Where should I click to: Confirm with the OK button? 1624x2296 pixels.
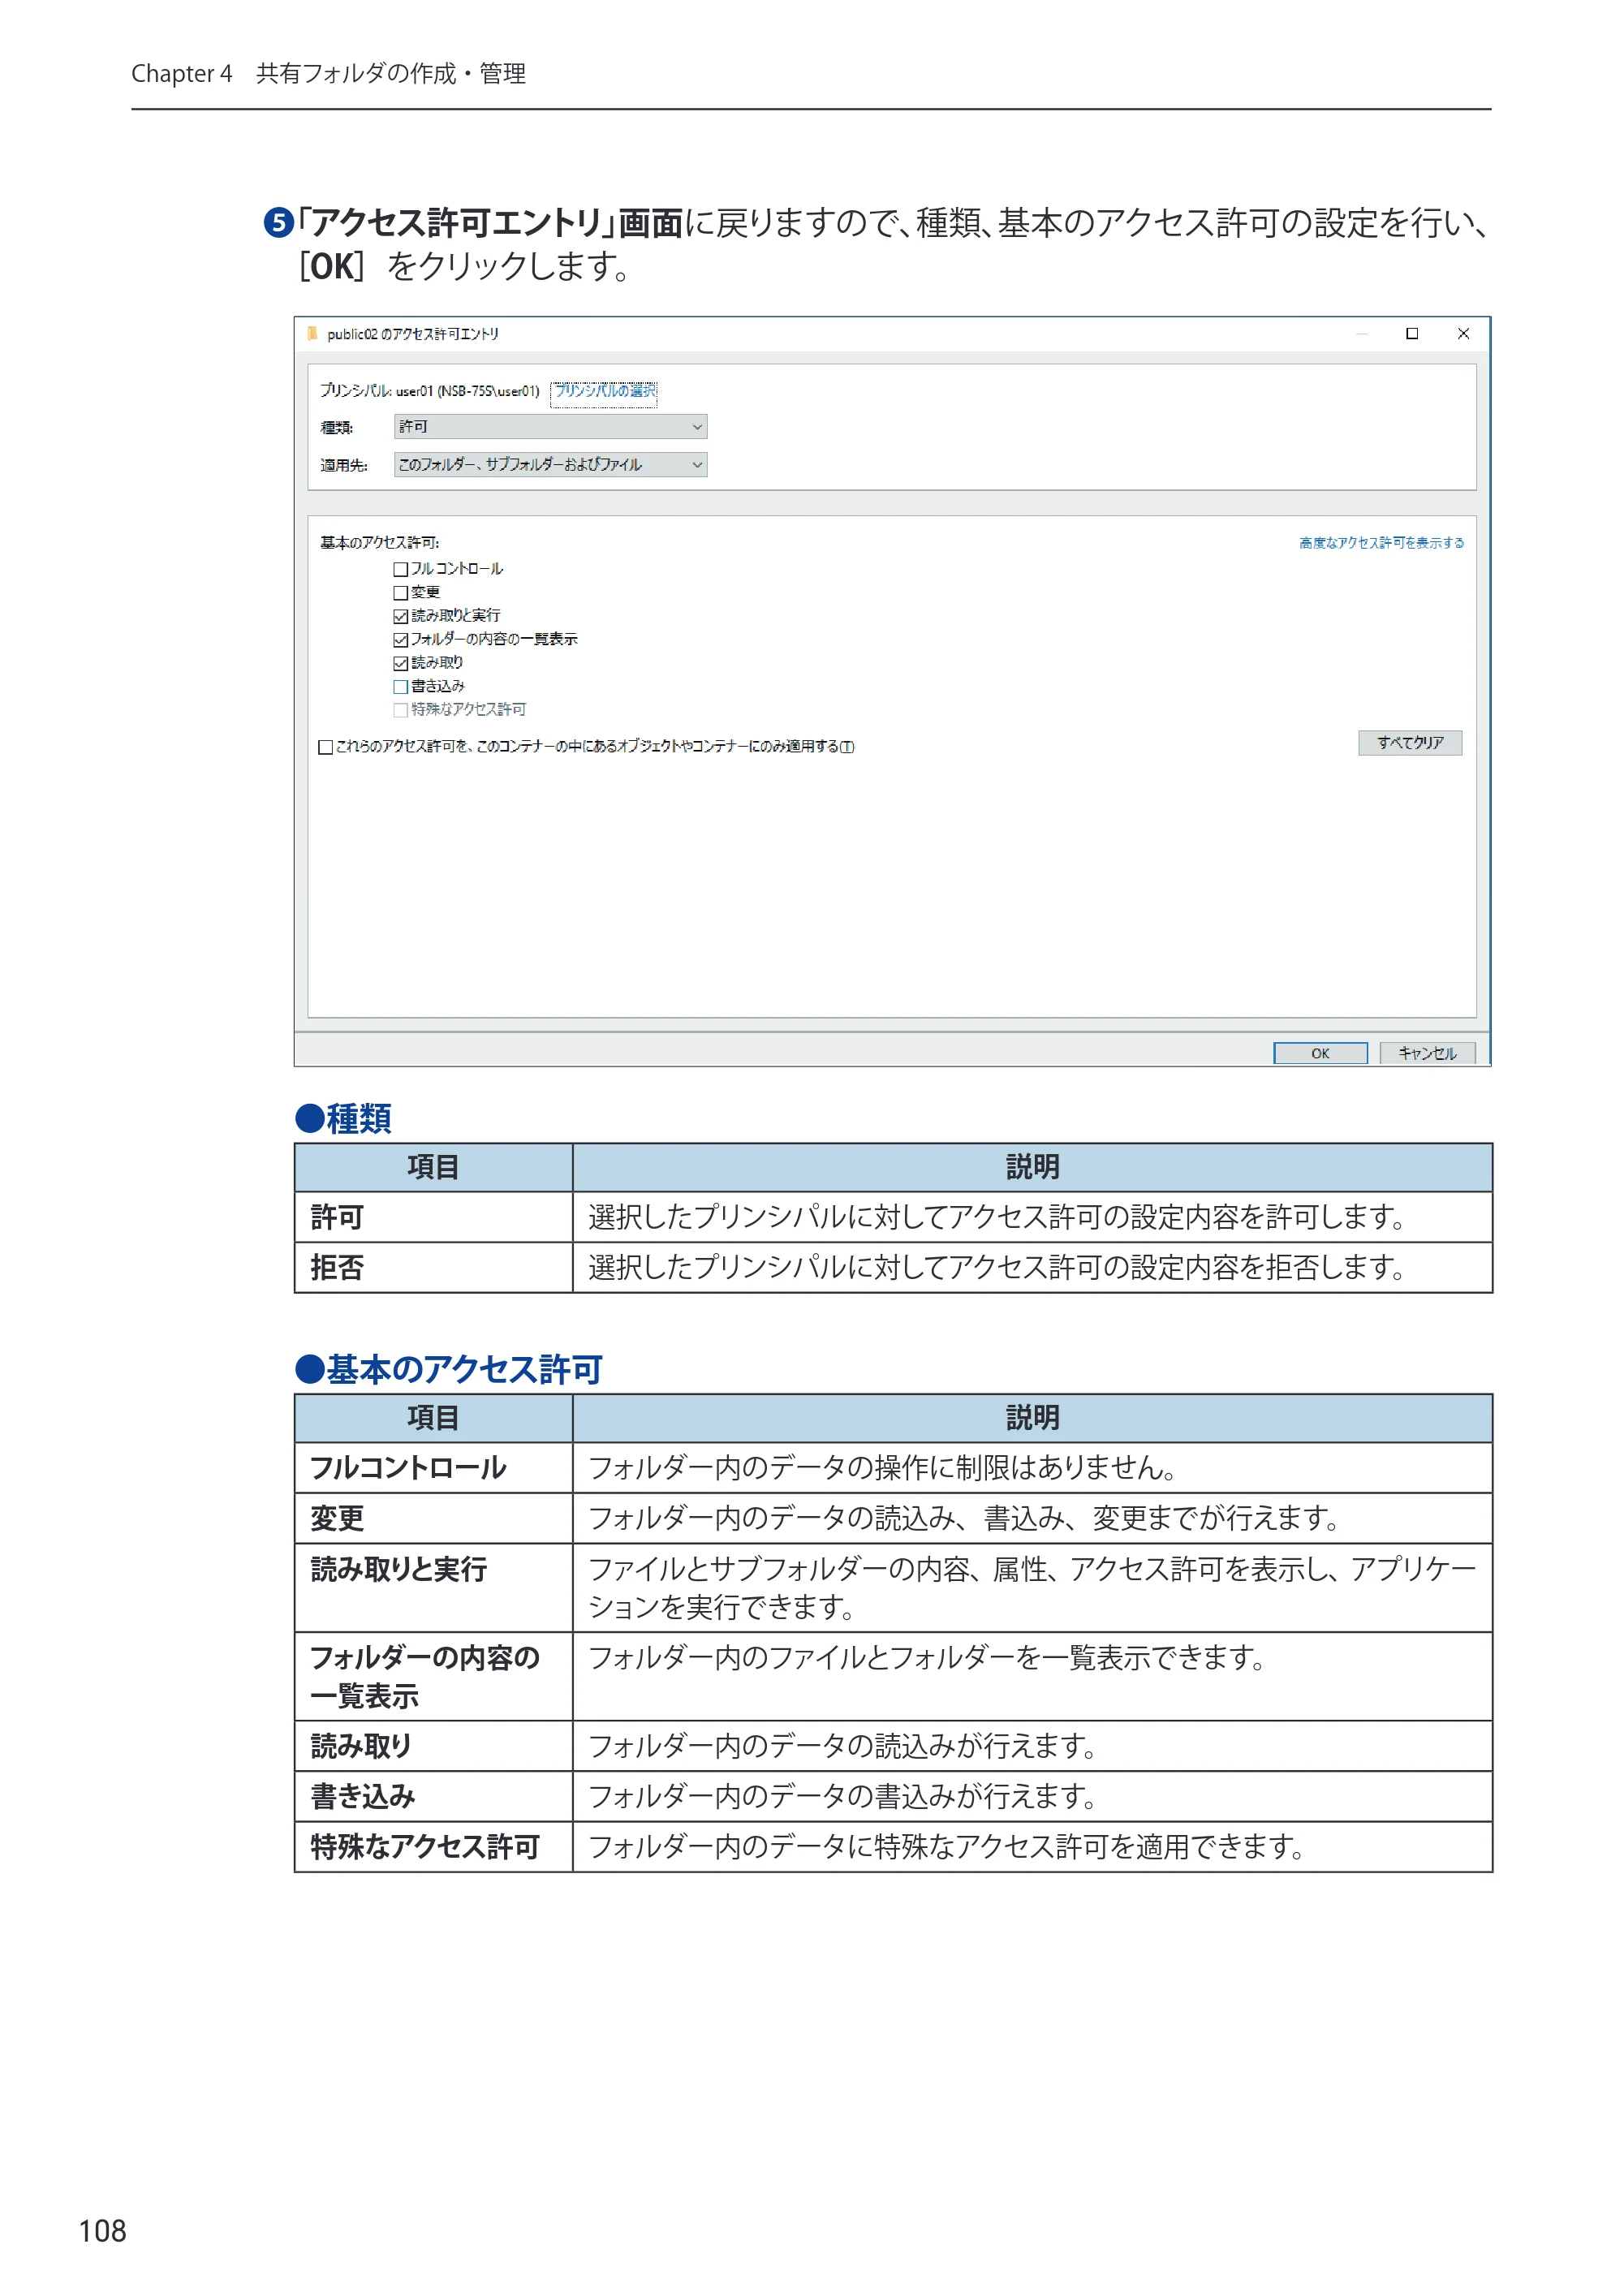(1319, 1053)
